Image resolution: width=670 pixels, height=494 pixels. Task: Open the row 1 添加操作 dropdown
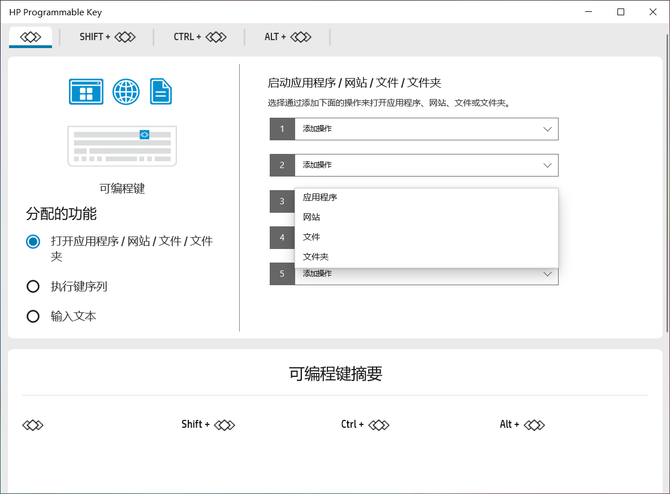click(426, 129)
